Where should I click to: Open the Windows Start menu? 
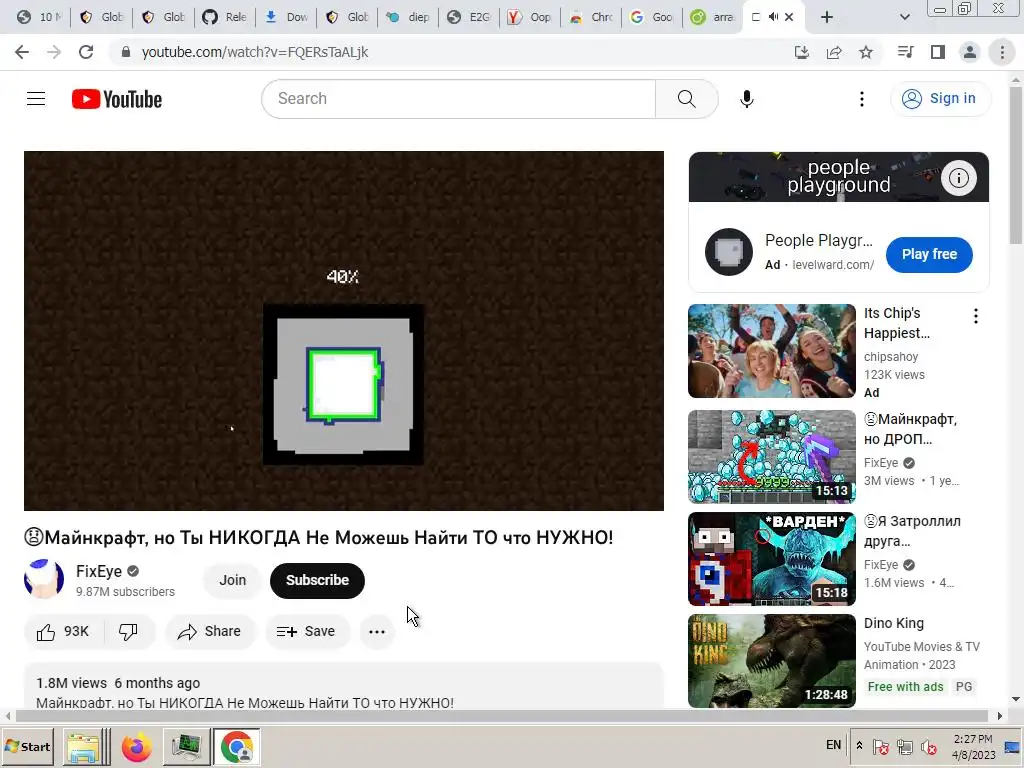tap(27, 746)
